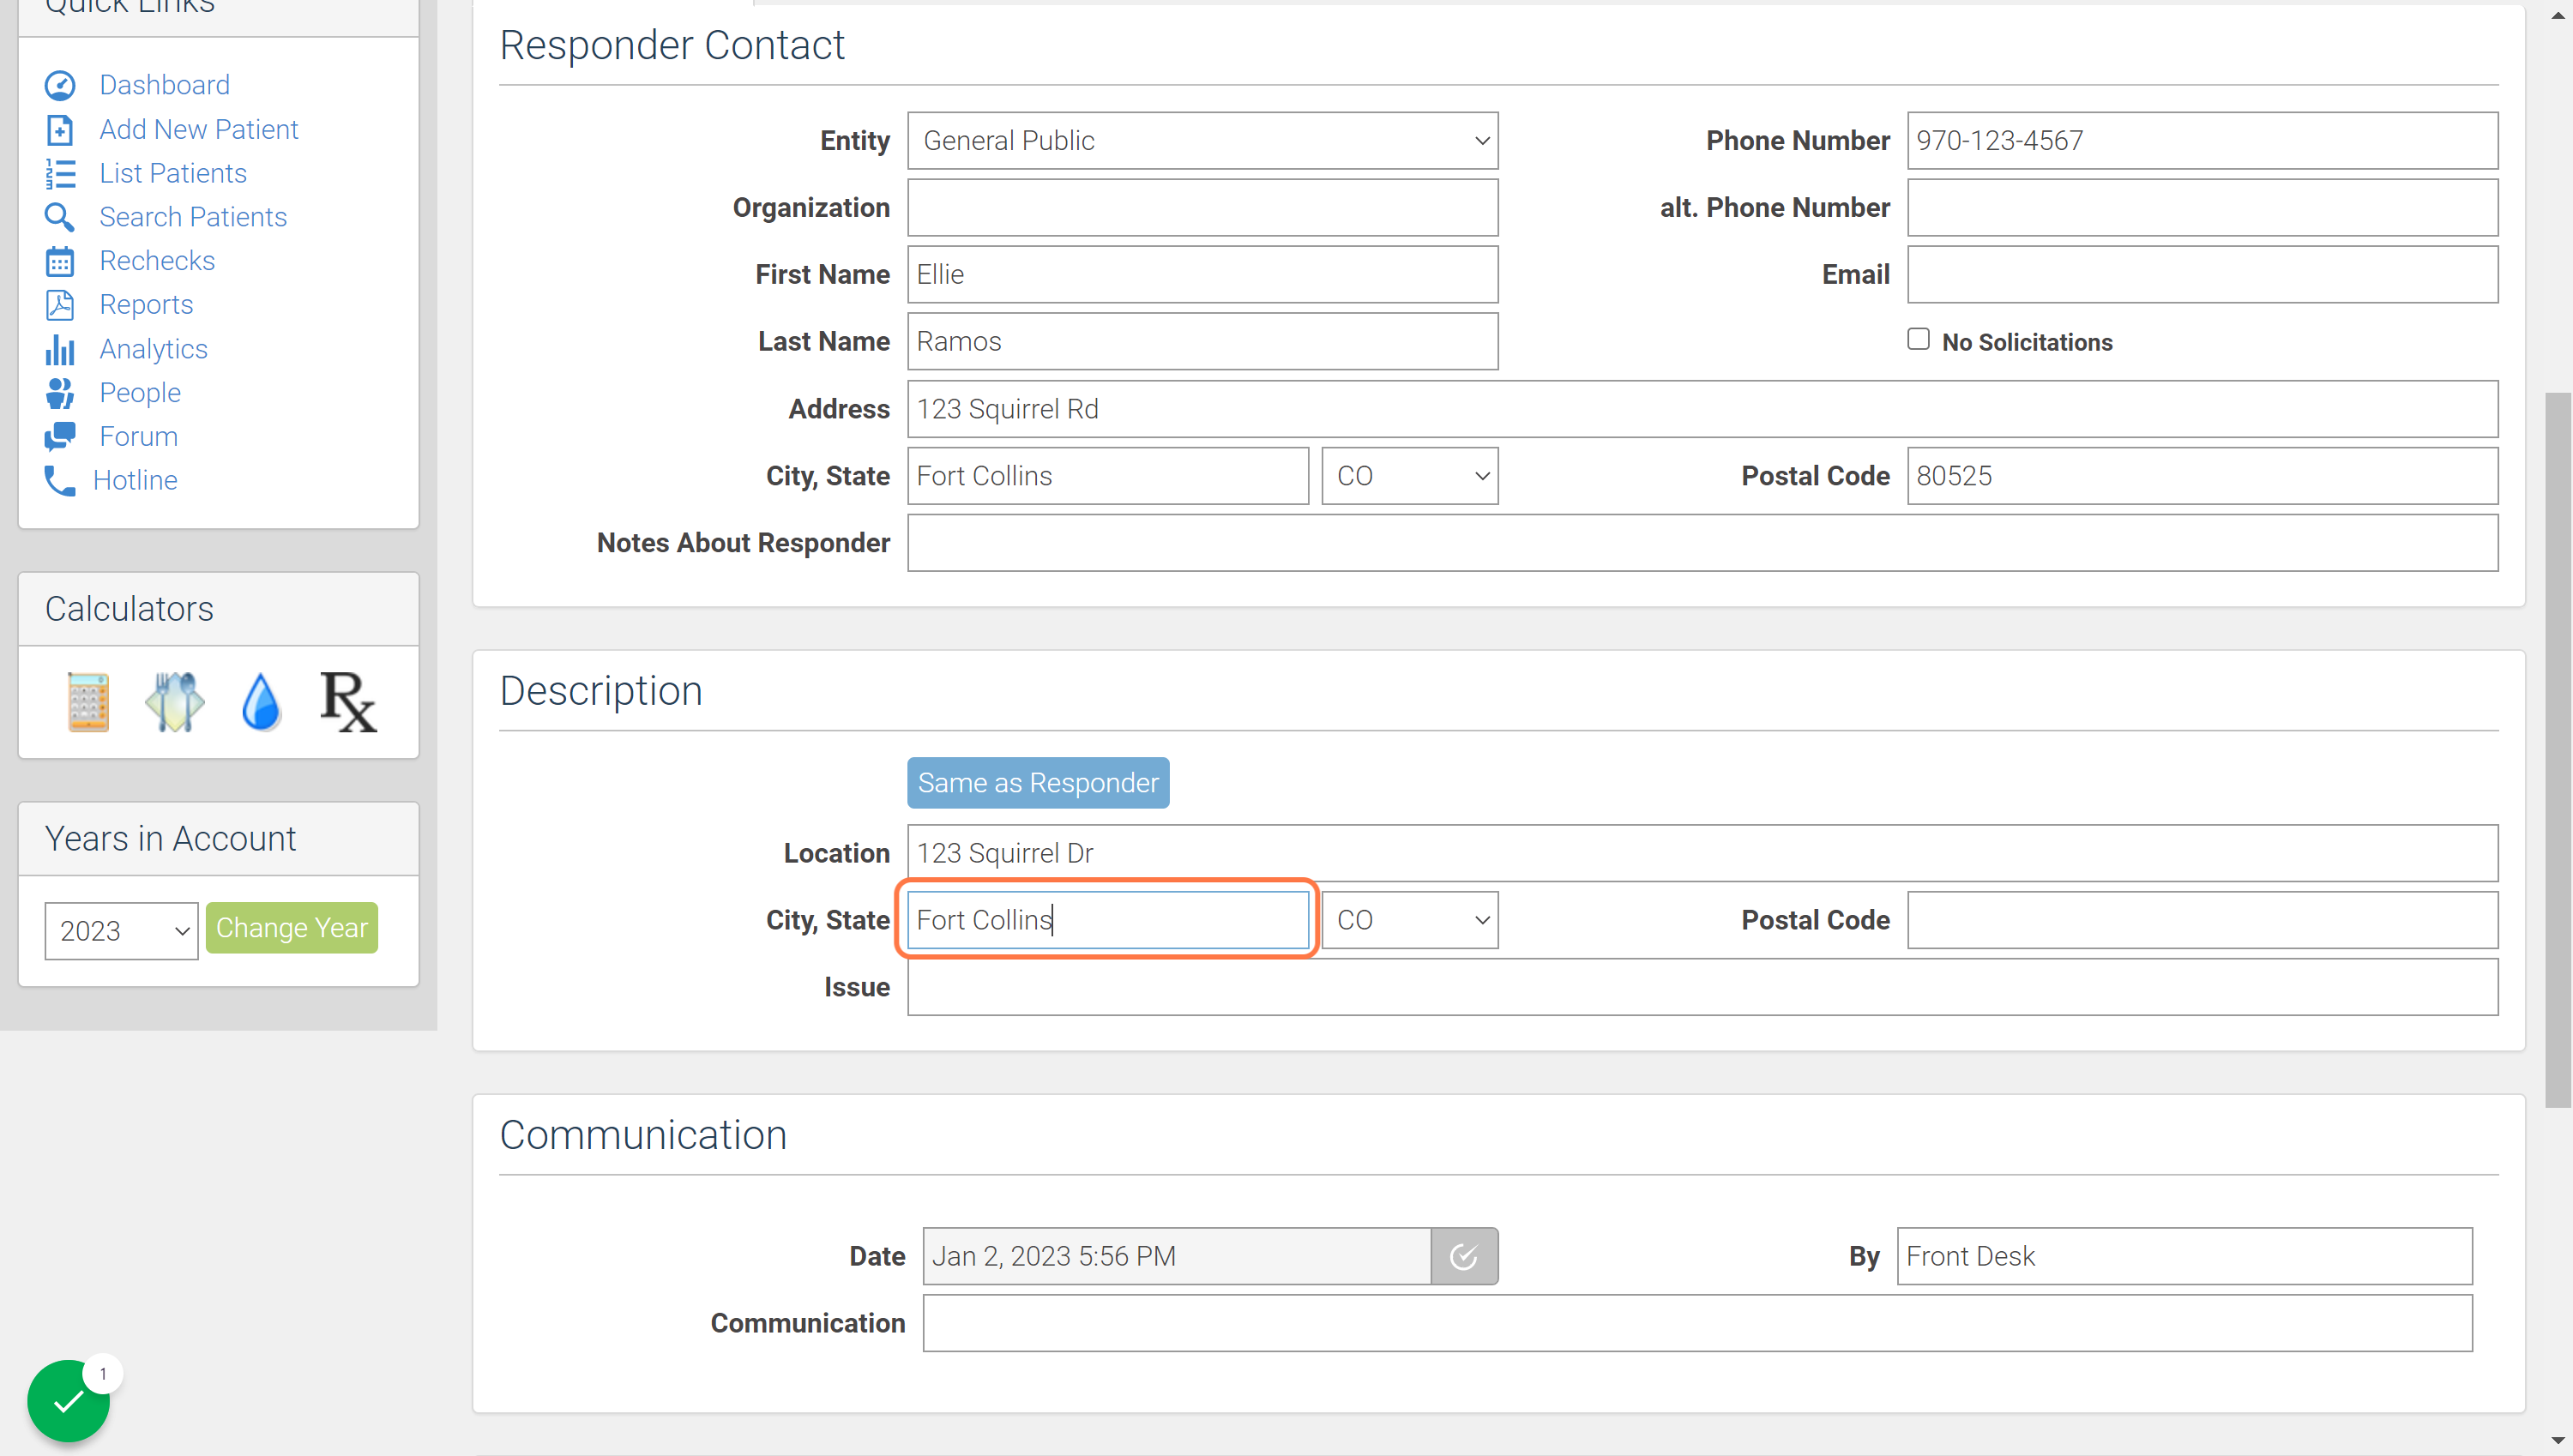Click the Search Patients magnifier icon

(60, 217)
